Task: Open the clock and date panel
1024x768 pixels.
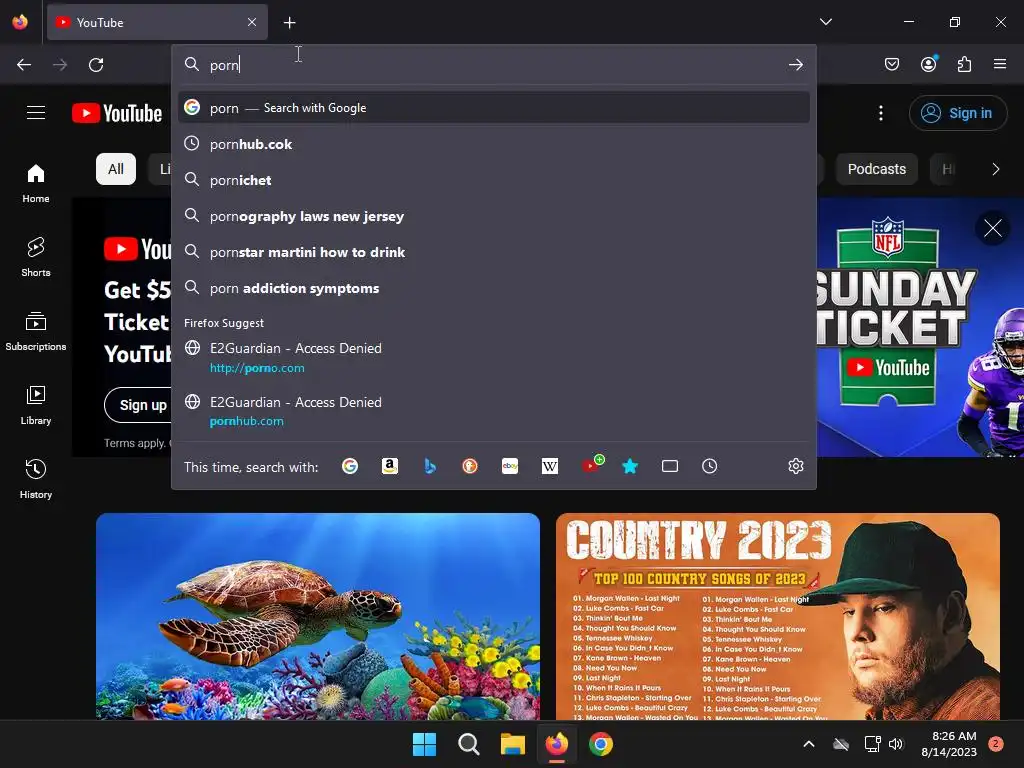Action: [x=949, y=744]
